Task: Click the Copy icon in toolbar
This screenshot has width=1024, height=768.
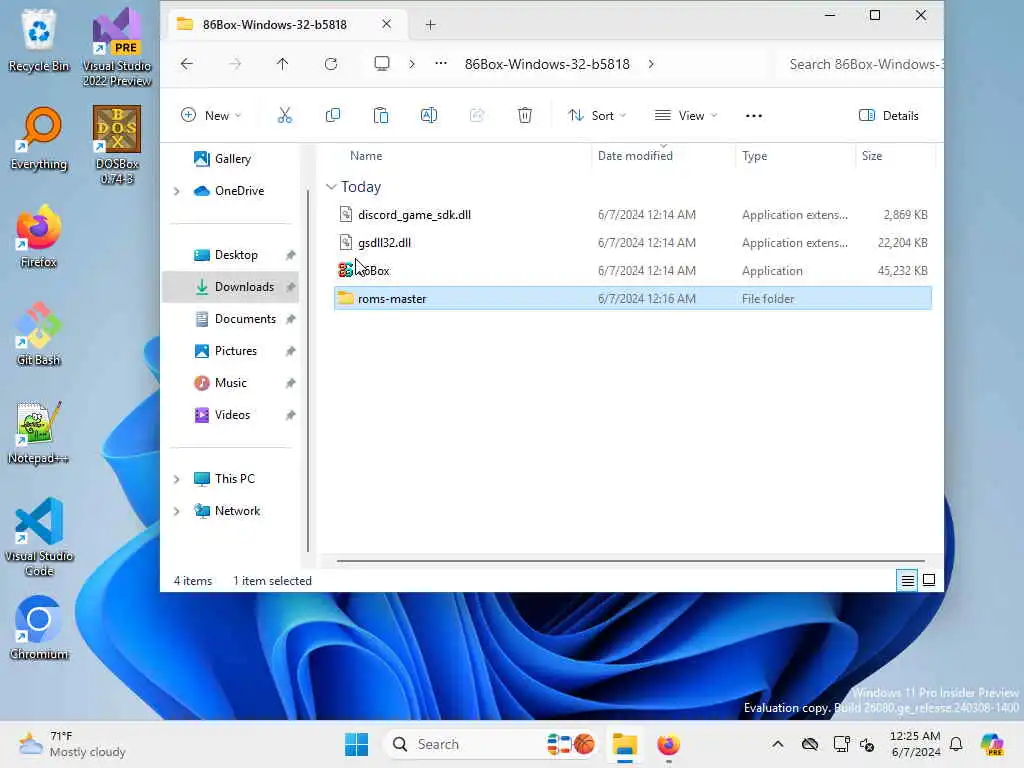Action: (x=332, y=116)
